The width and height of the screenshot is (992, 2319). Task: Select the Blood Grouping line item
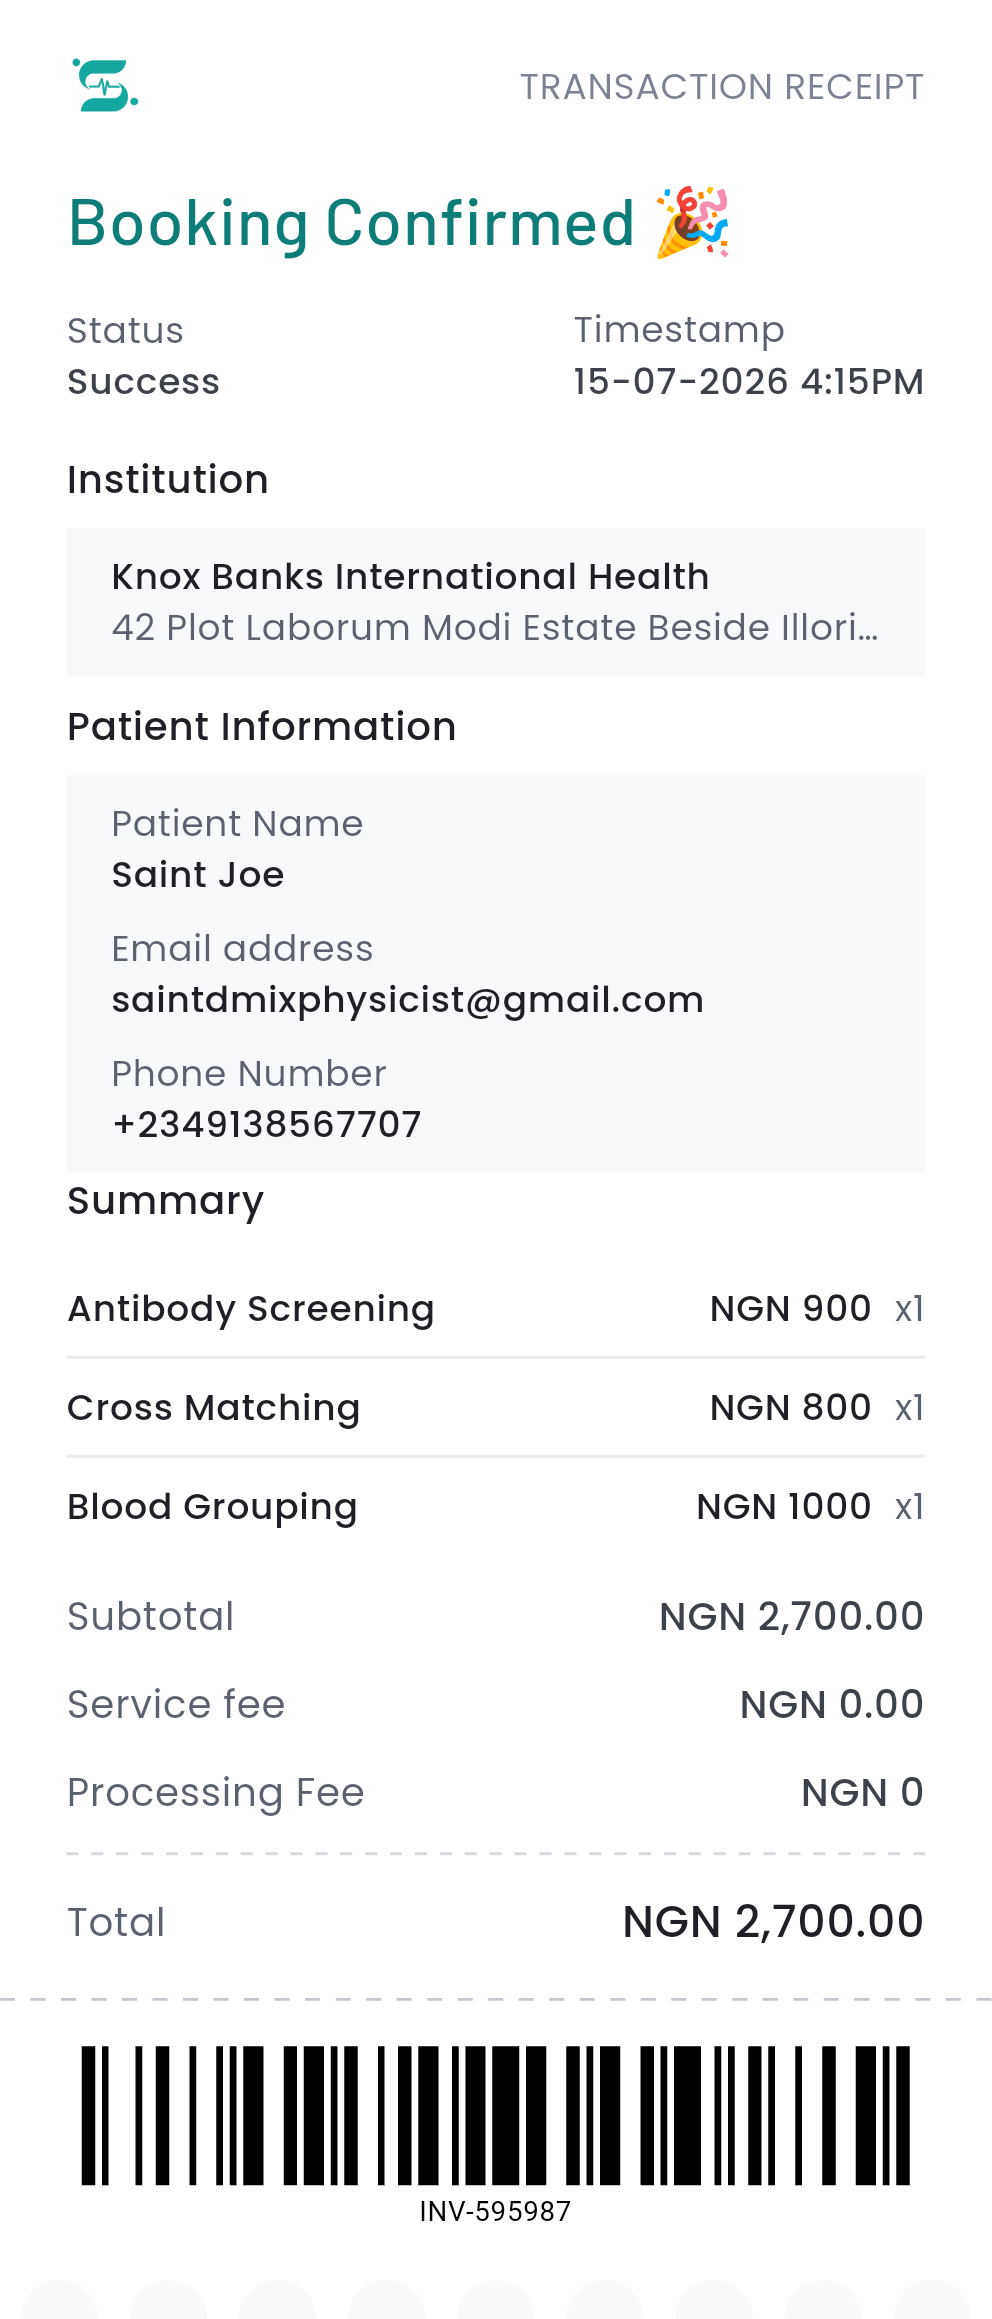(496, 1507)
